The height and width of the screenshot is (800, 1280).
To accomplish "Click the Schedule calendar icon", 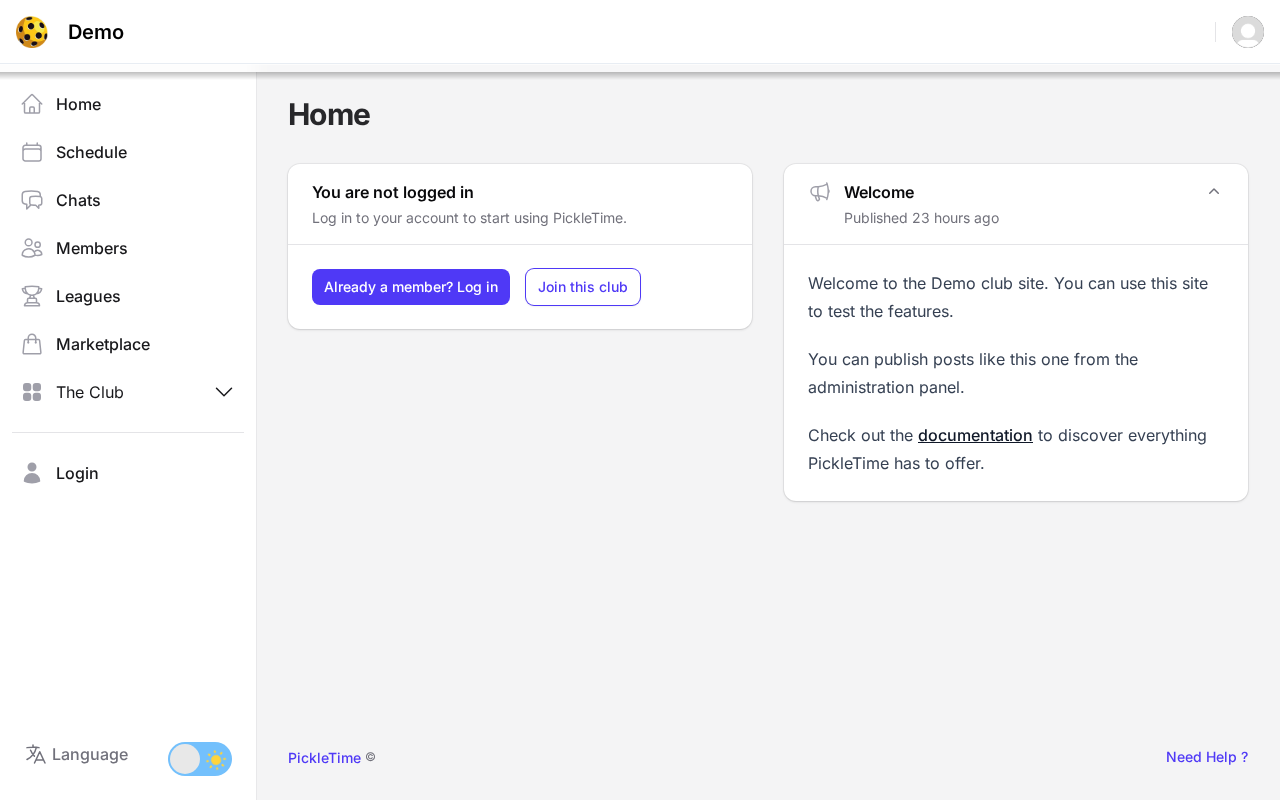I will click(32, 152).
